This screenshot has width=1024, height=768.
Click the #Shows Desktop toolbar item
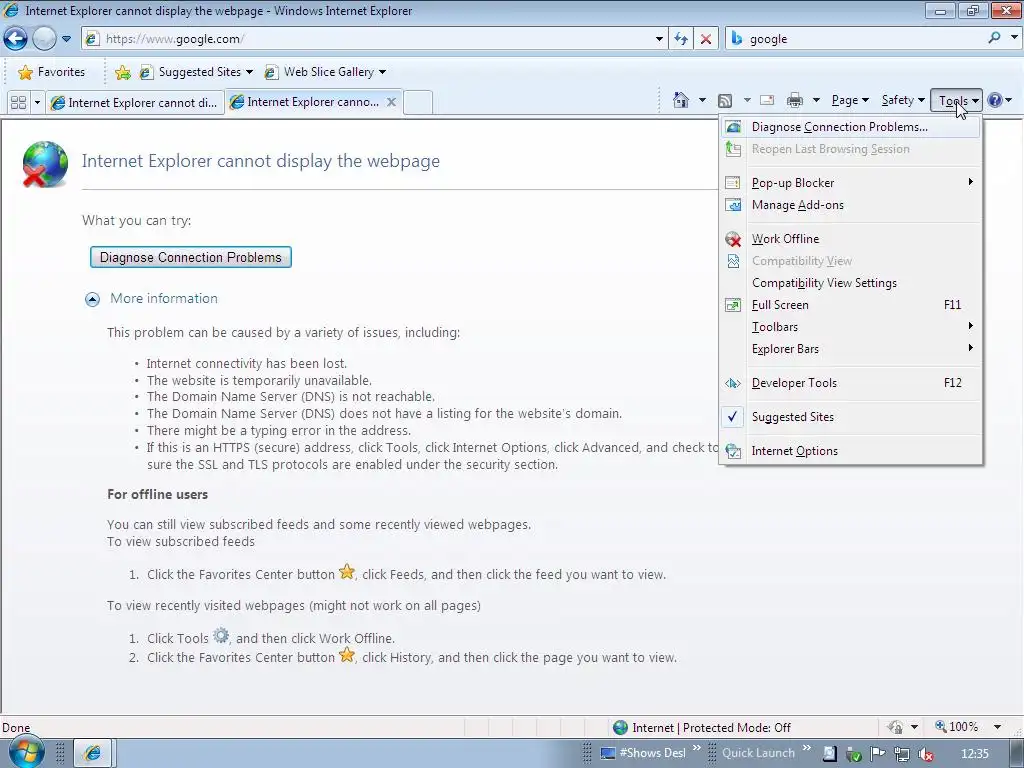pyautogui.click(x=643, y=753)
